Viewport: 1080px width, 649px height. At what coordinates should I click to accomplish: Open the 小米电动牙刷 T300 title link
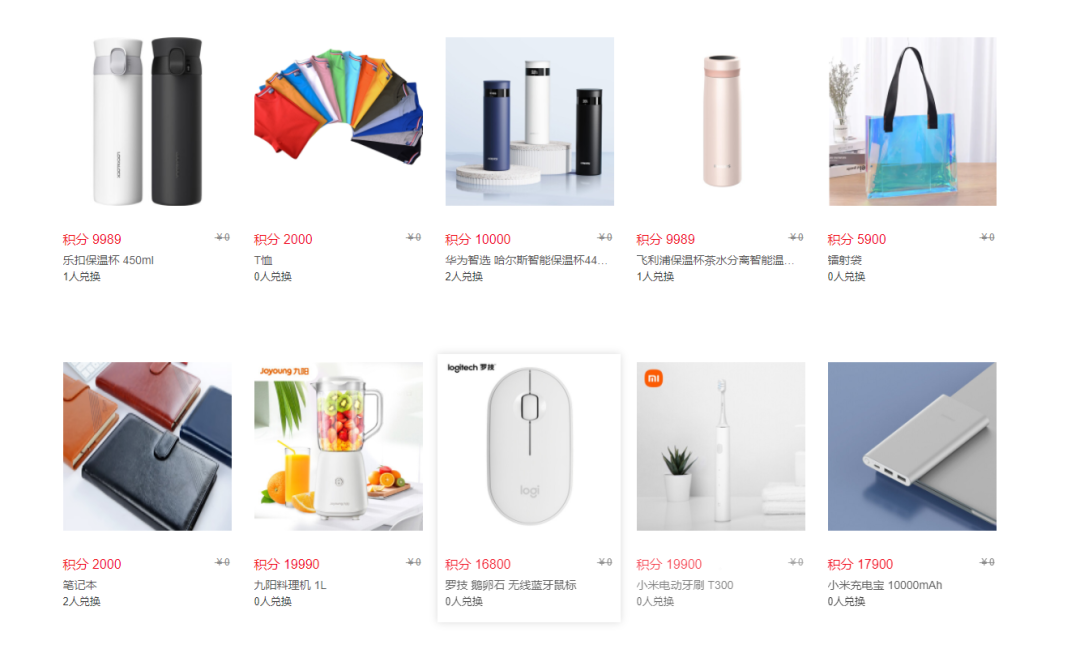685,585
